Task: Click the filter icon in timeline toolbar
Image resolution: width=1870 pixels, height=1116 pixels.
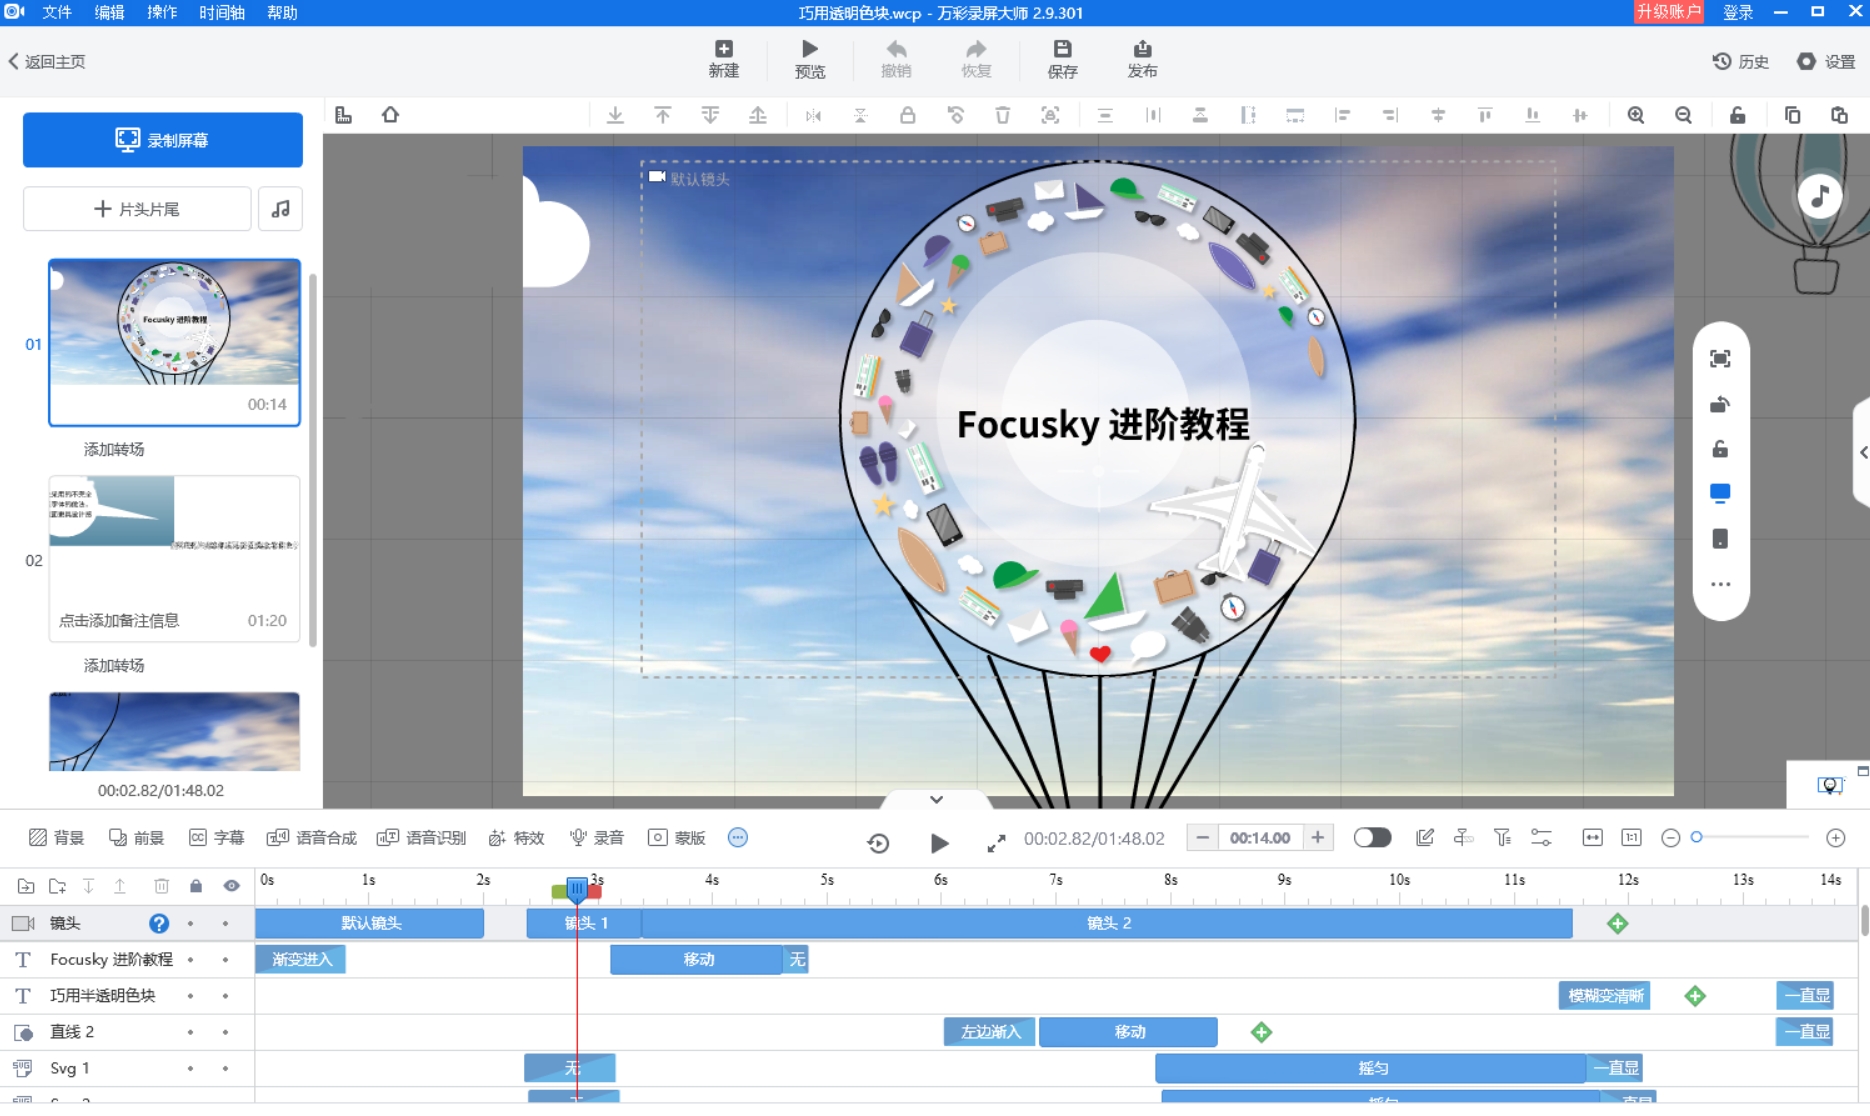Action: point(1502,838)
